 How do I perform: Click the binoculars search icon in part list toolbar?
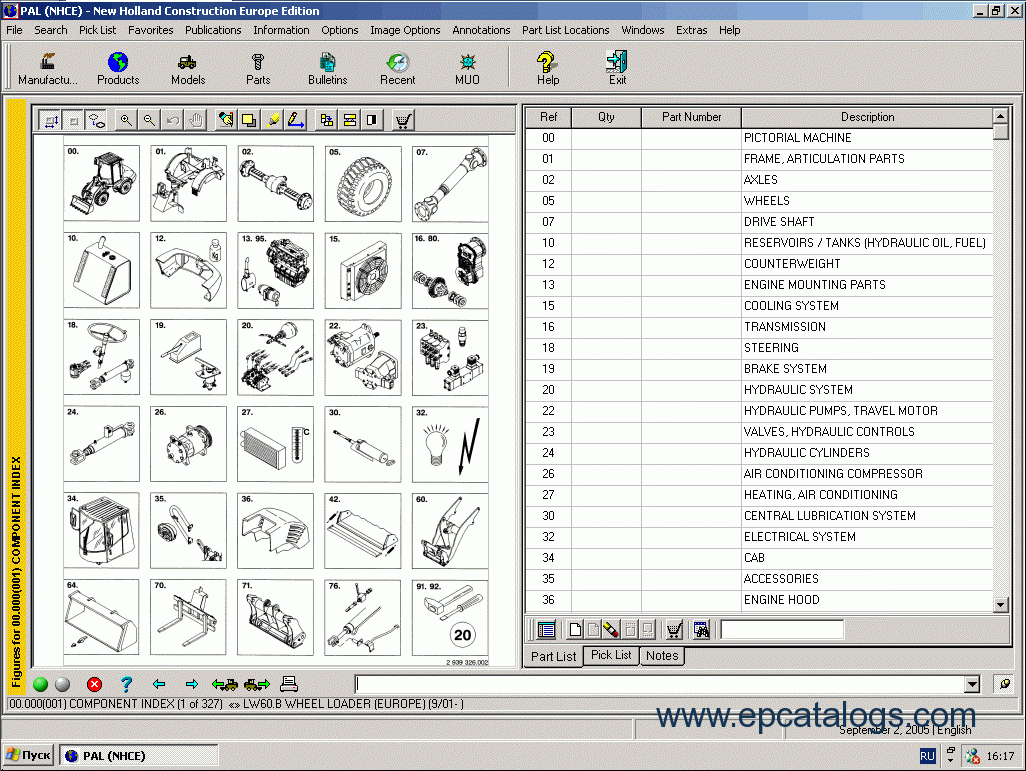[701, 630]
